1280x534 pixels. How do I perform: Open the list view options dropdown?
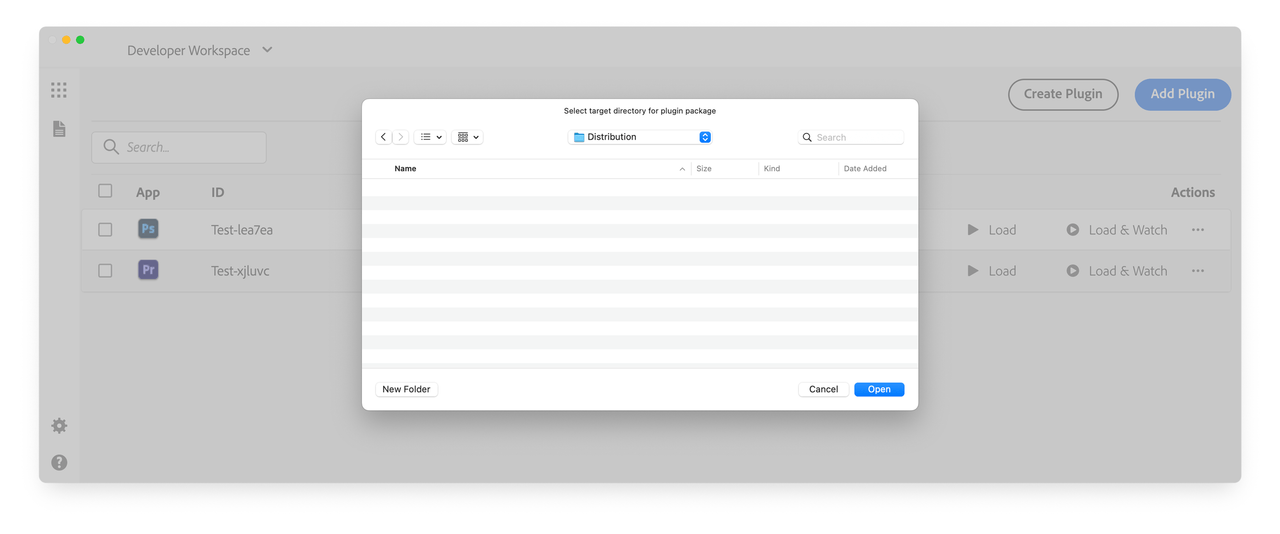[430, 137]
